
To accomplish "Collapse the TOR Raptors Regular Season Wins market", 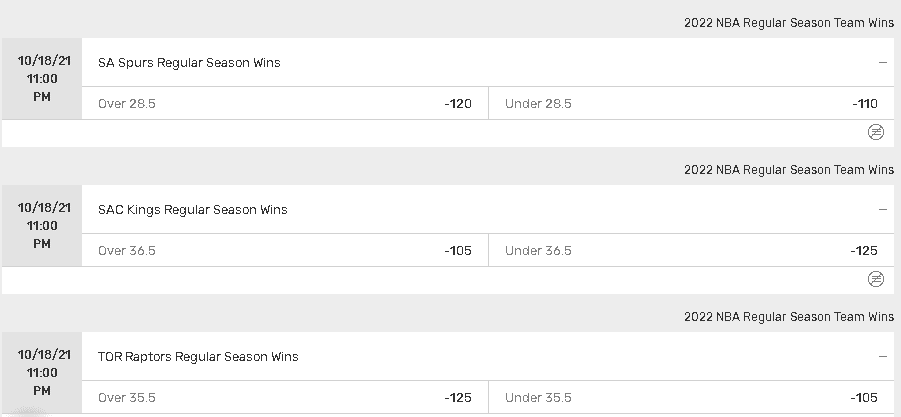I will 883,357.
